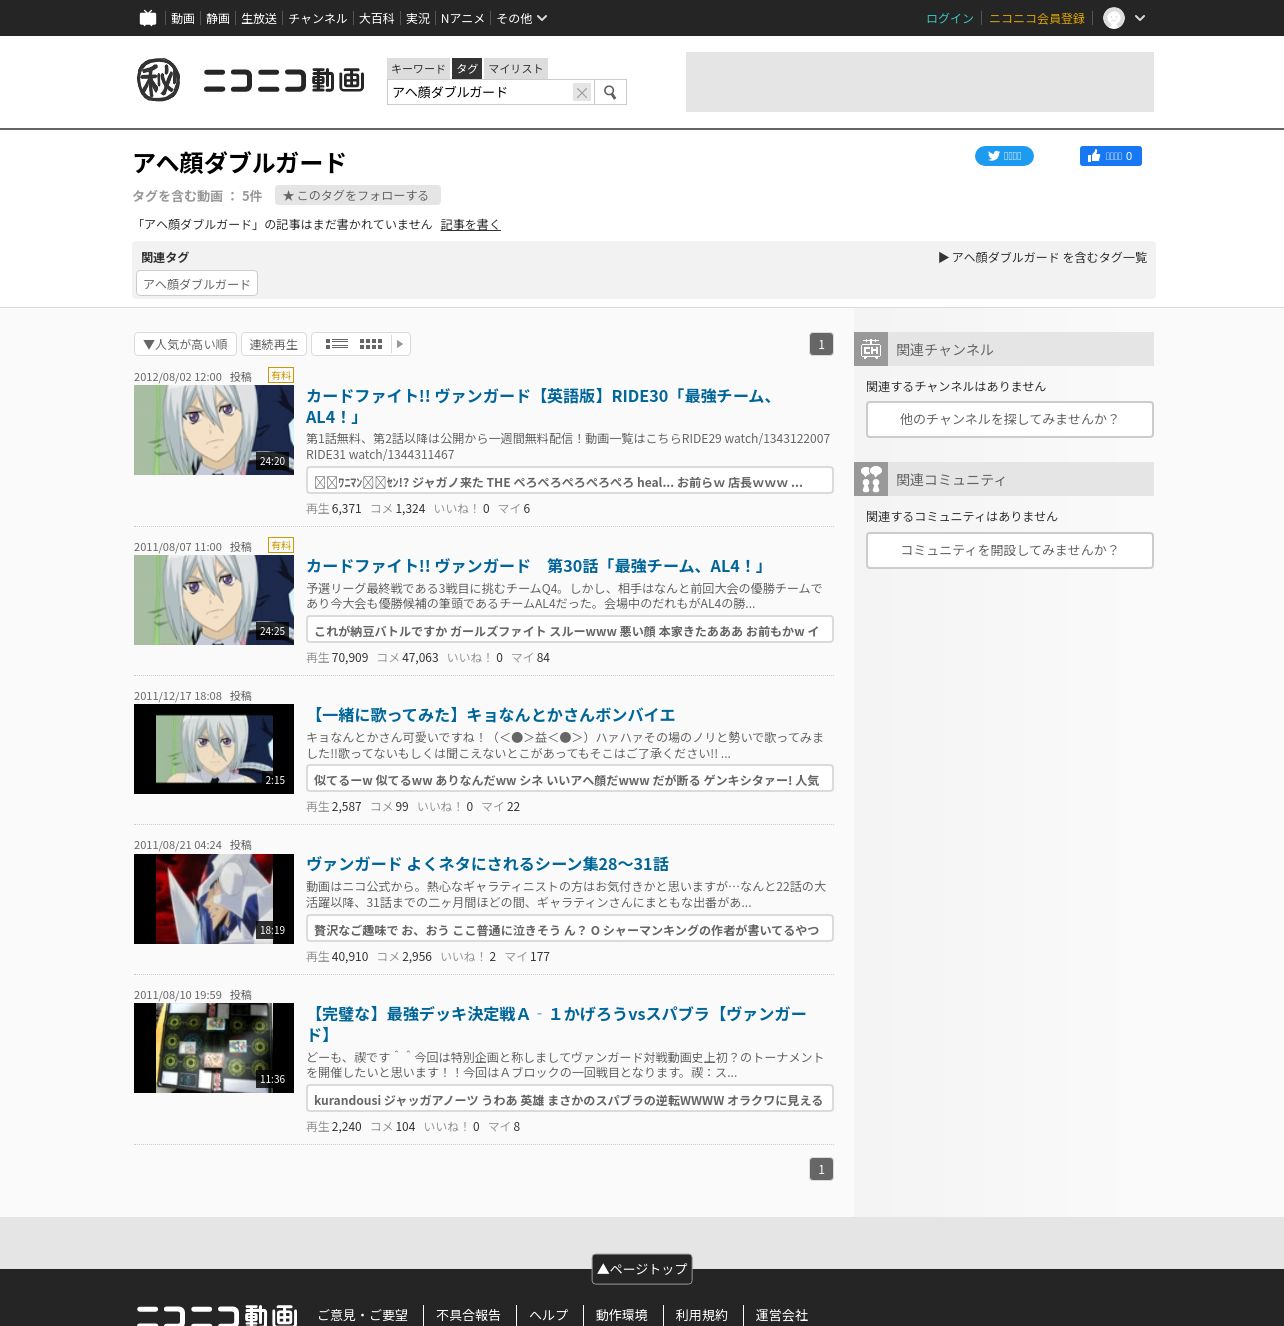Click the 関連チャンネル section icon
Image resolution: width=1284 pixels, height=1326 pixels.
[x=871, y=349]
